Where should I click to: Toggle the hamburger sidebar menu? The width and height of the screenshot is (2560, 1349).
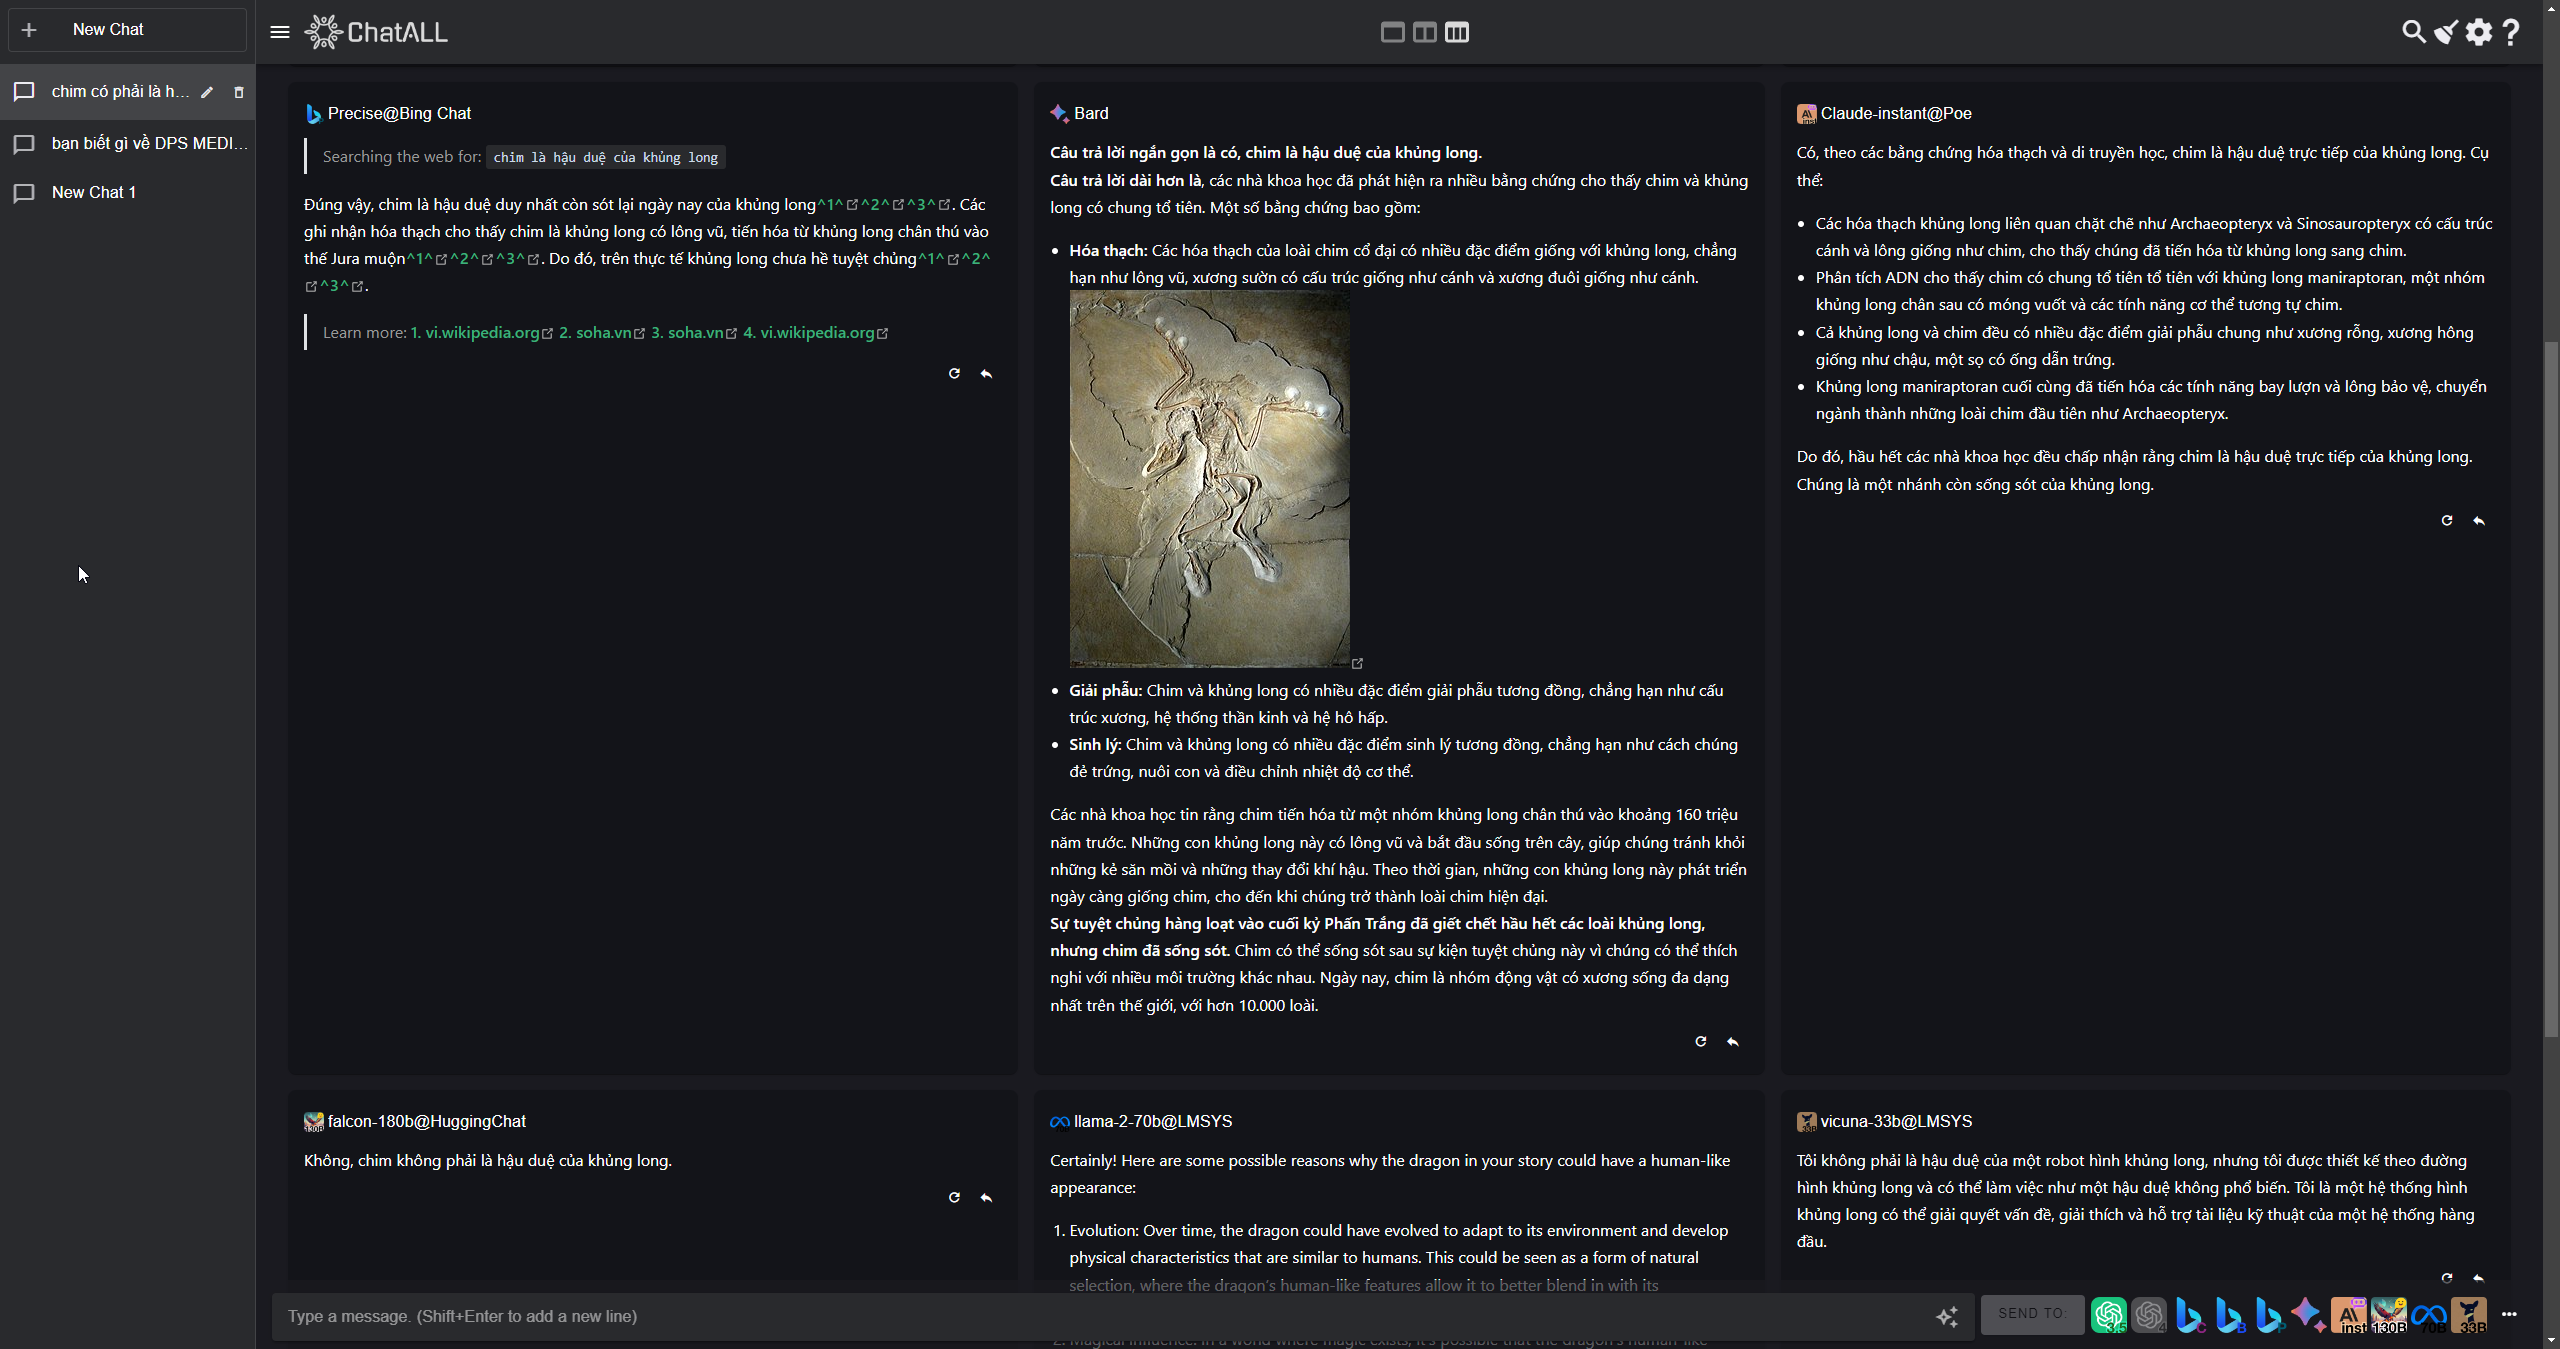280,32
